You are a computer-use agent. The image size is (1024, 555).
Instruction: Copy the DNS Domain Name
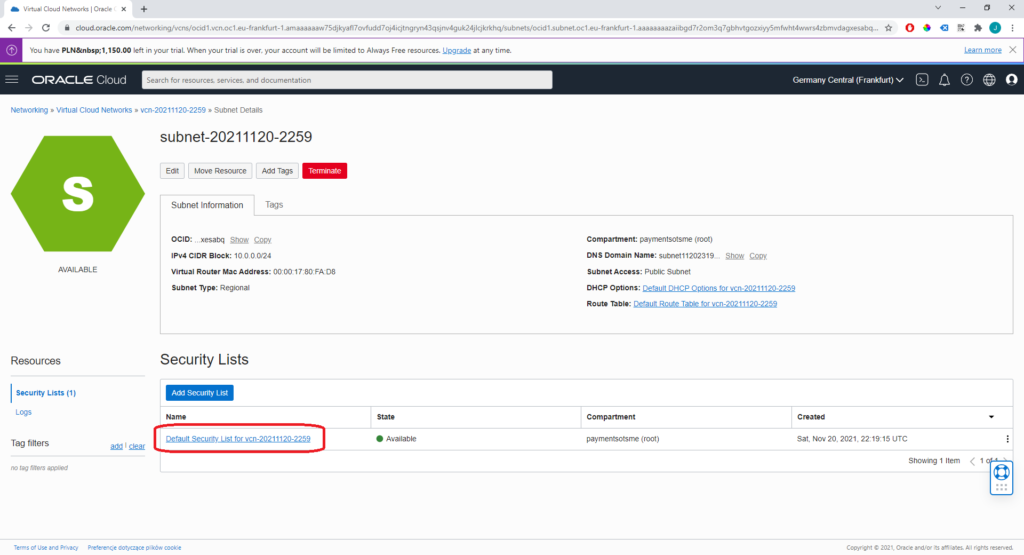[758, 255]
